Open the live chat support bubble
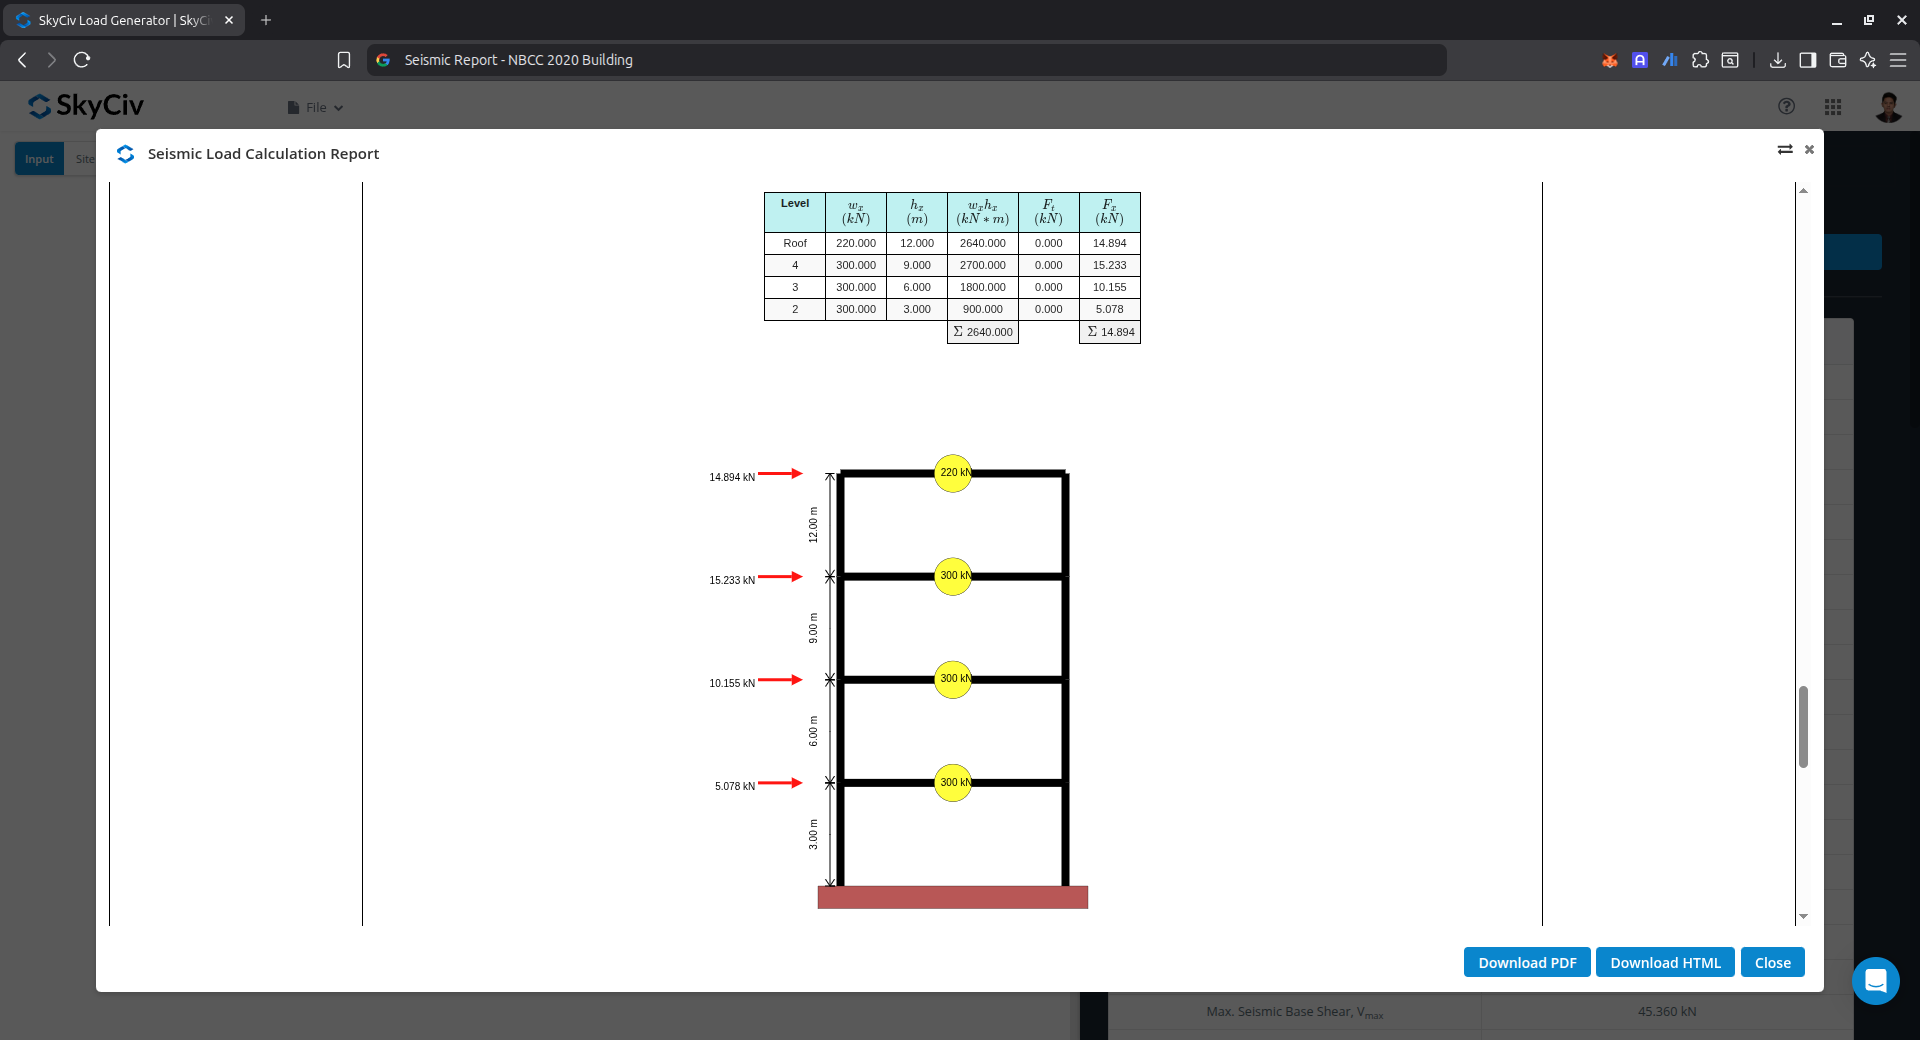Image resolution: width=1920 pixels, height=1040 pixels. pyautogui.click(x=1875, y=981)
